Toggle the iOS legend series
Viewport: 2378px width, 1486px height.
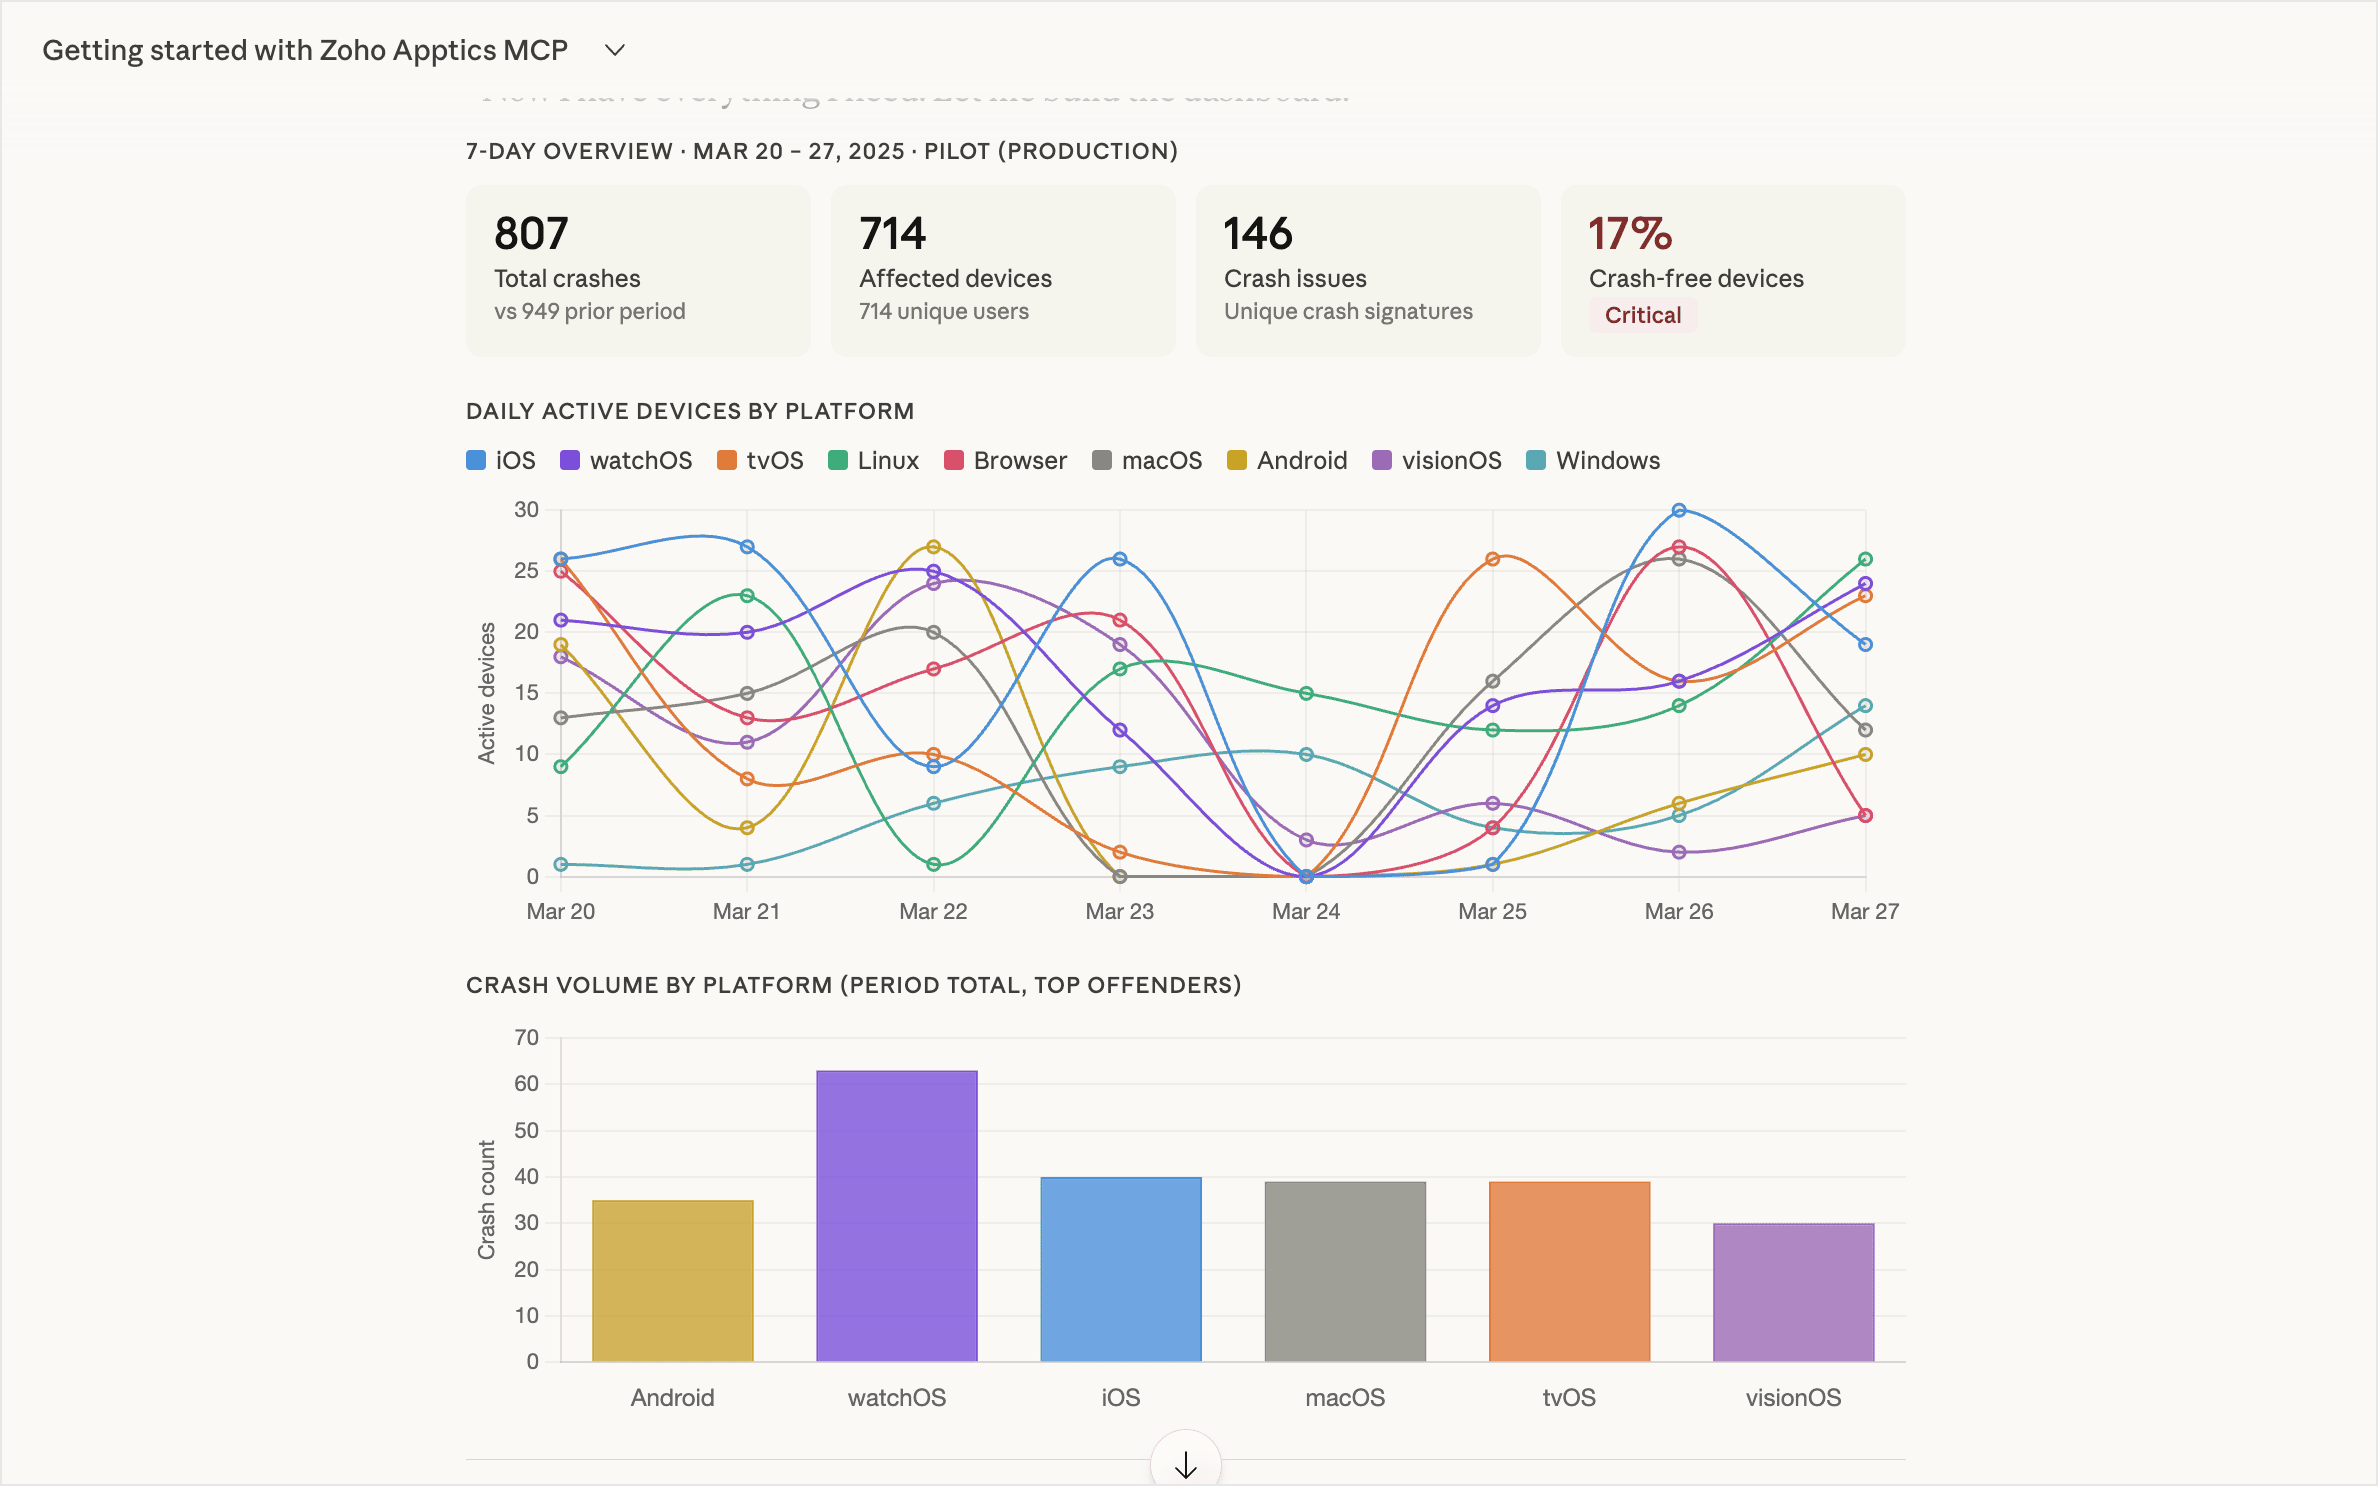point(501,460)
